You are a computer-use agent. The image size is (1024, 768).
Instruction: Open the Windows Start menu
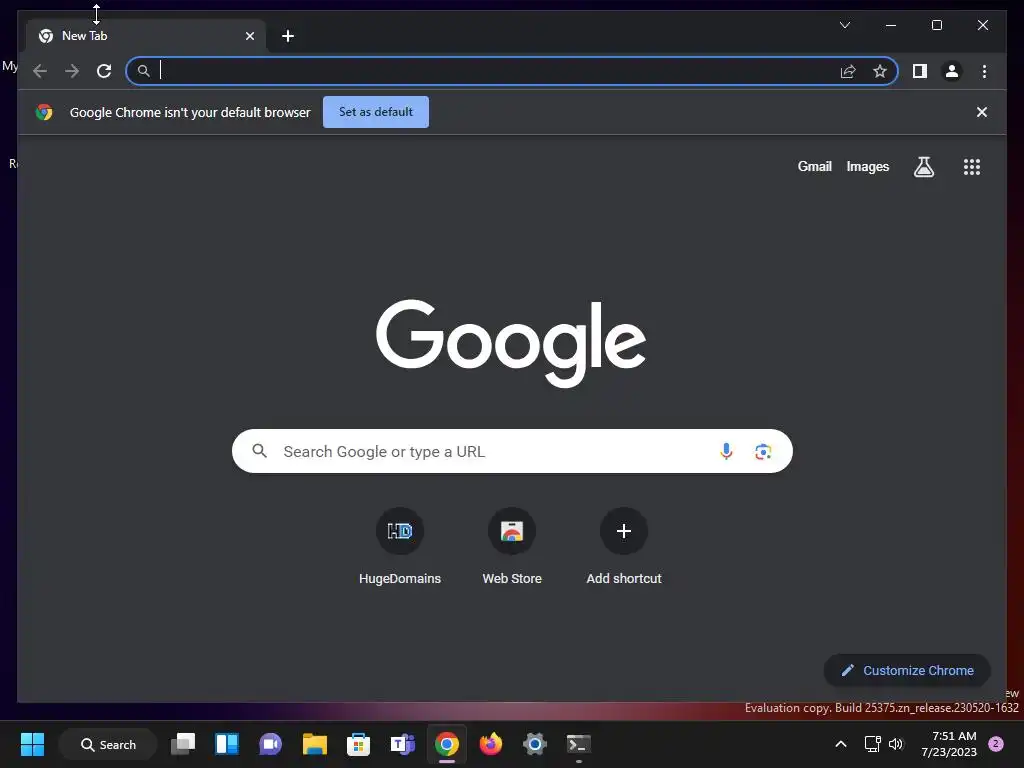[33, 744]
